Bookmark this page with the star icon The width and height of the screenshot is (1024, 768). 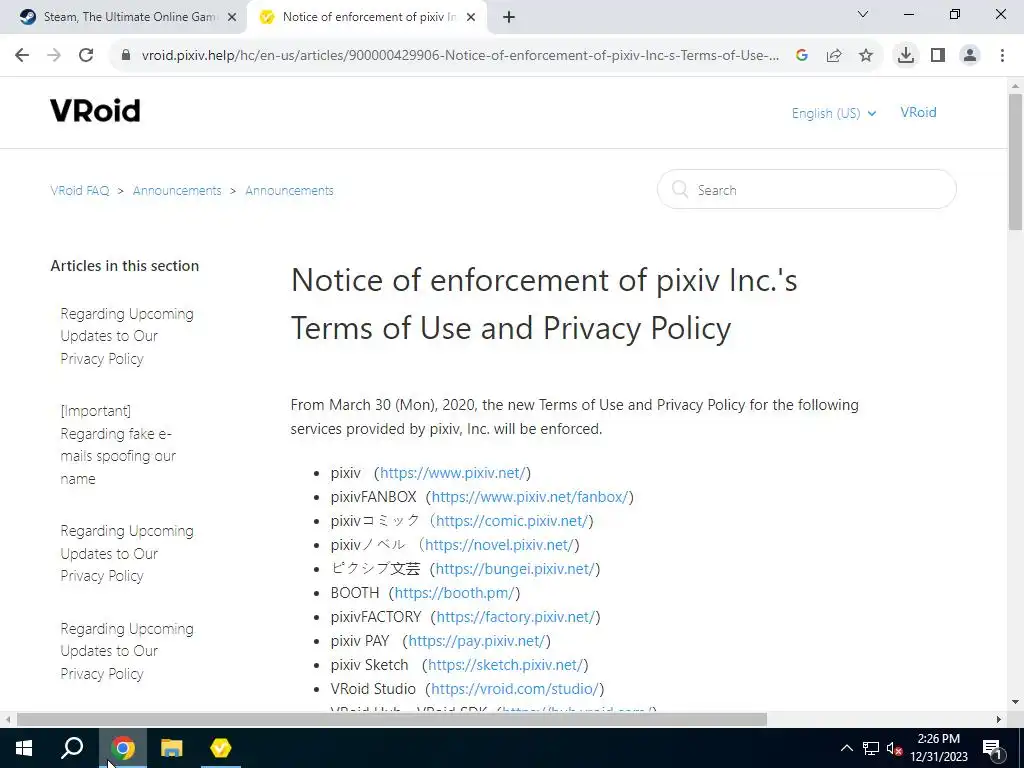click(x=866, y=56)
